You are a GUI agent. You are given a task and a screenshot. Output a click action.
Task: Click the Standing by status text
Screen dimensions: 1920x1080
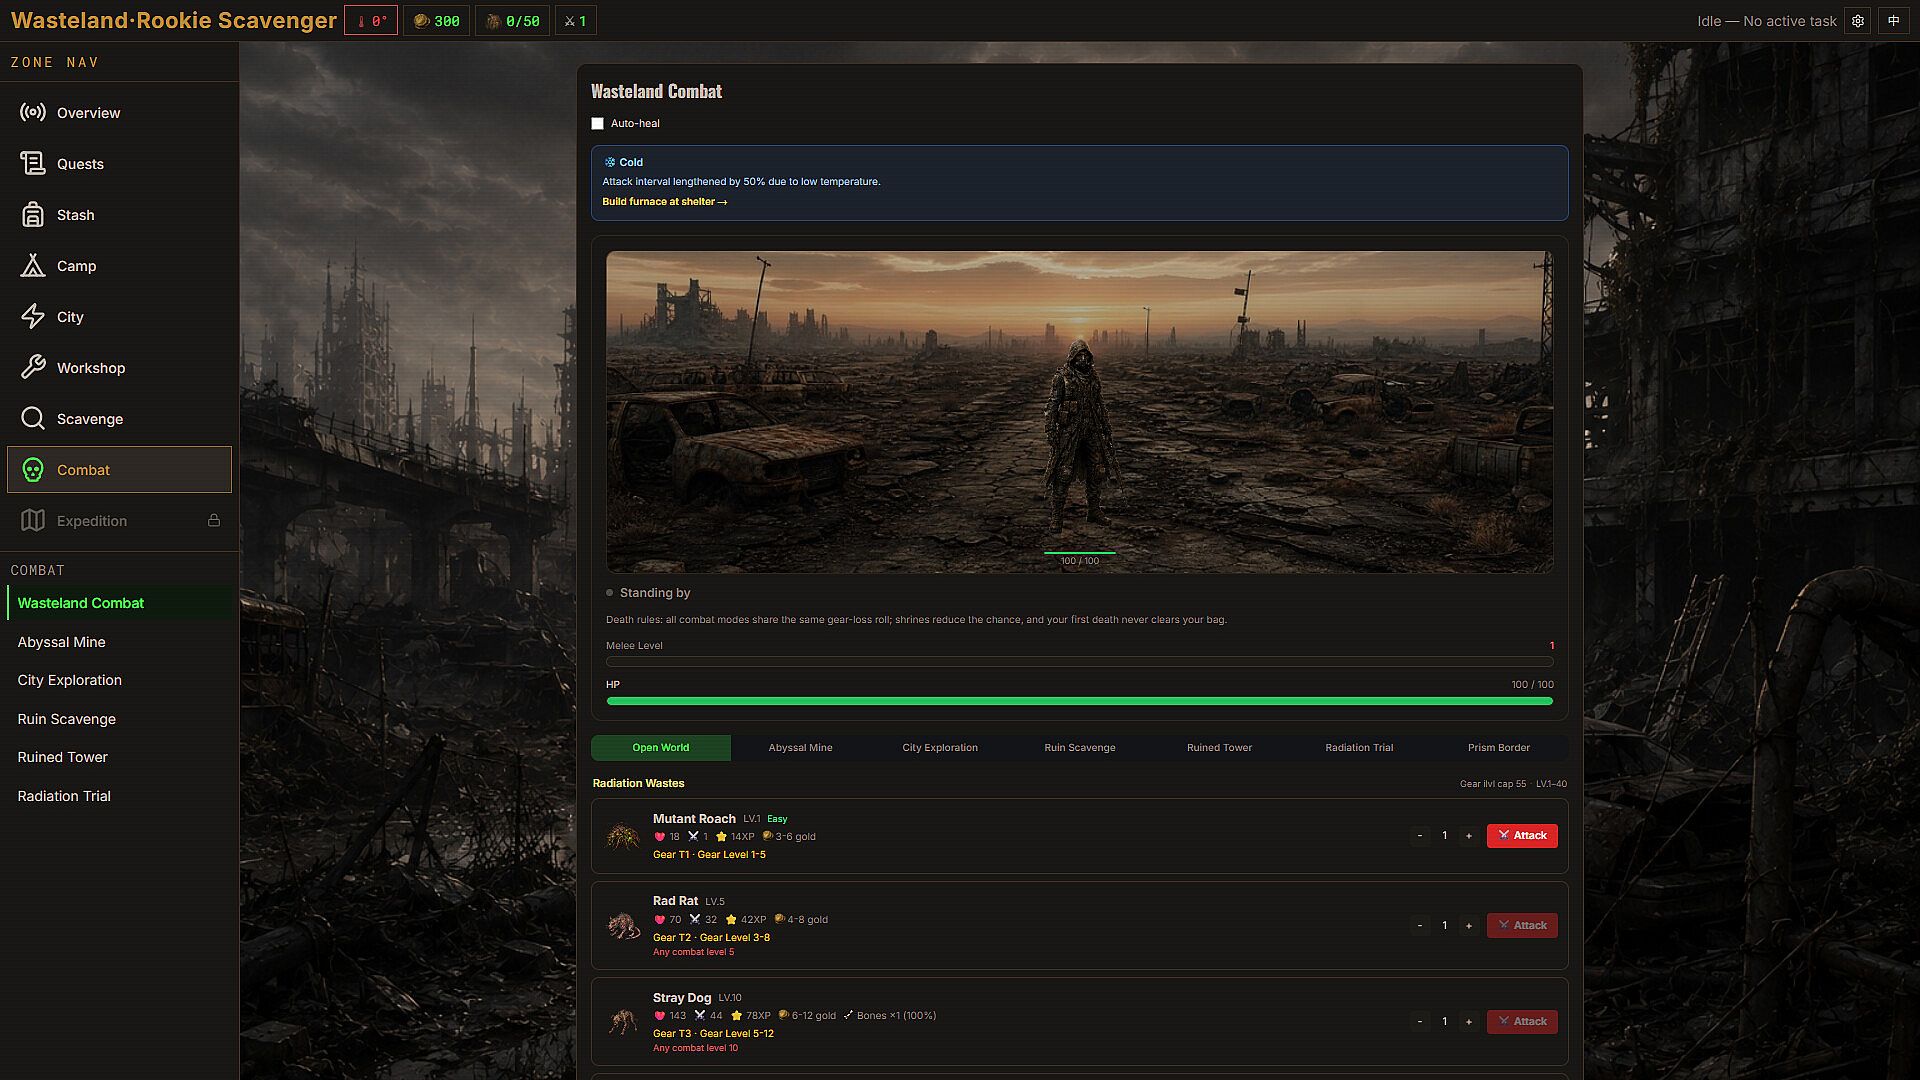655,593
